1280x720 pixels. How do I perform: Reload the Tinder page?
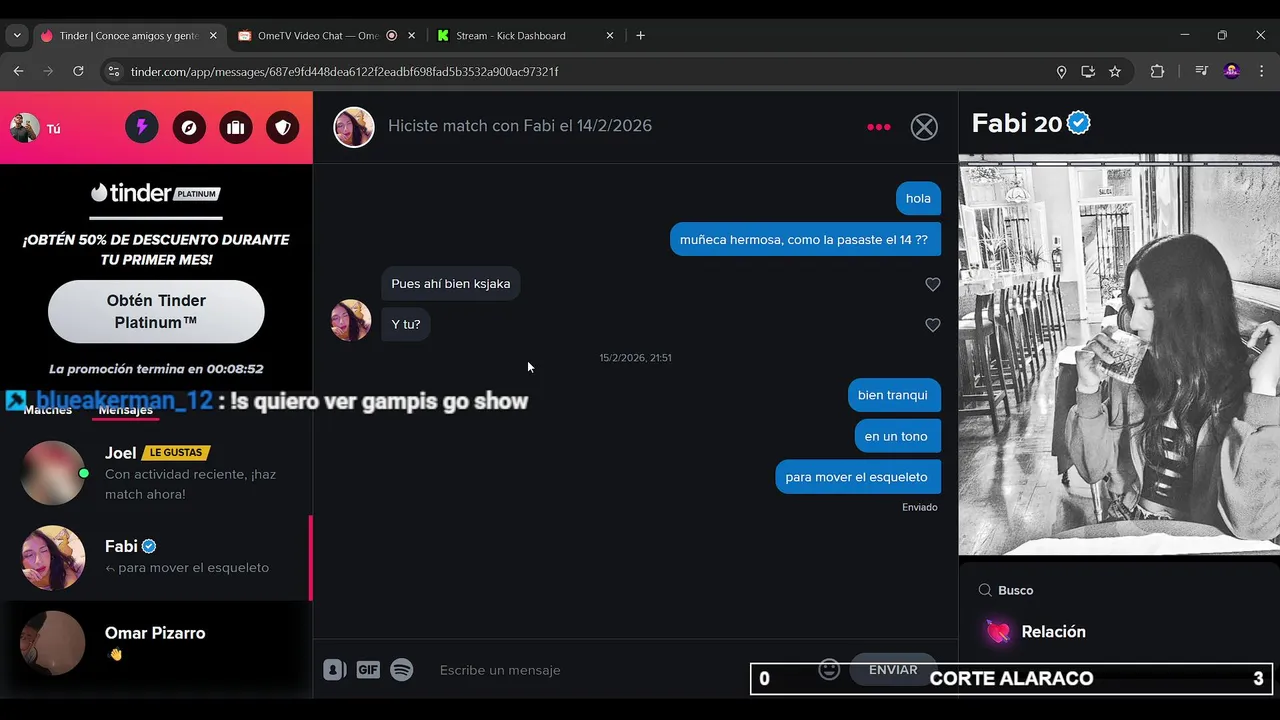pyautogui.click(x=78, y=71)
